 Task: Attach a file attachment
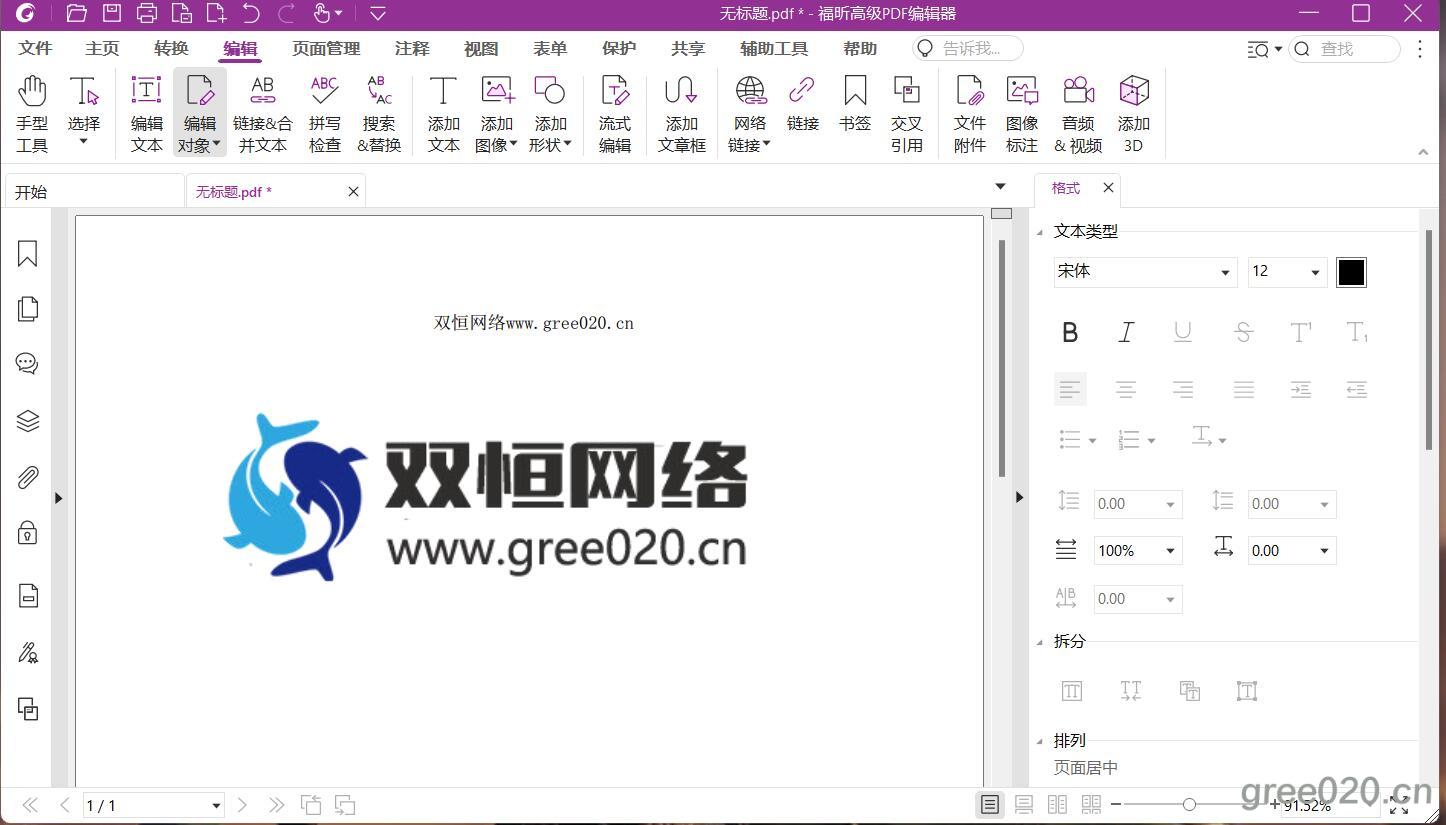(969, 113)
